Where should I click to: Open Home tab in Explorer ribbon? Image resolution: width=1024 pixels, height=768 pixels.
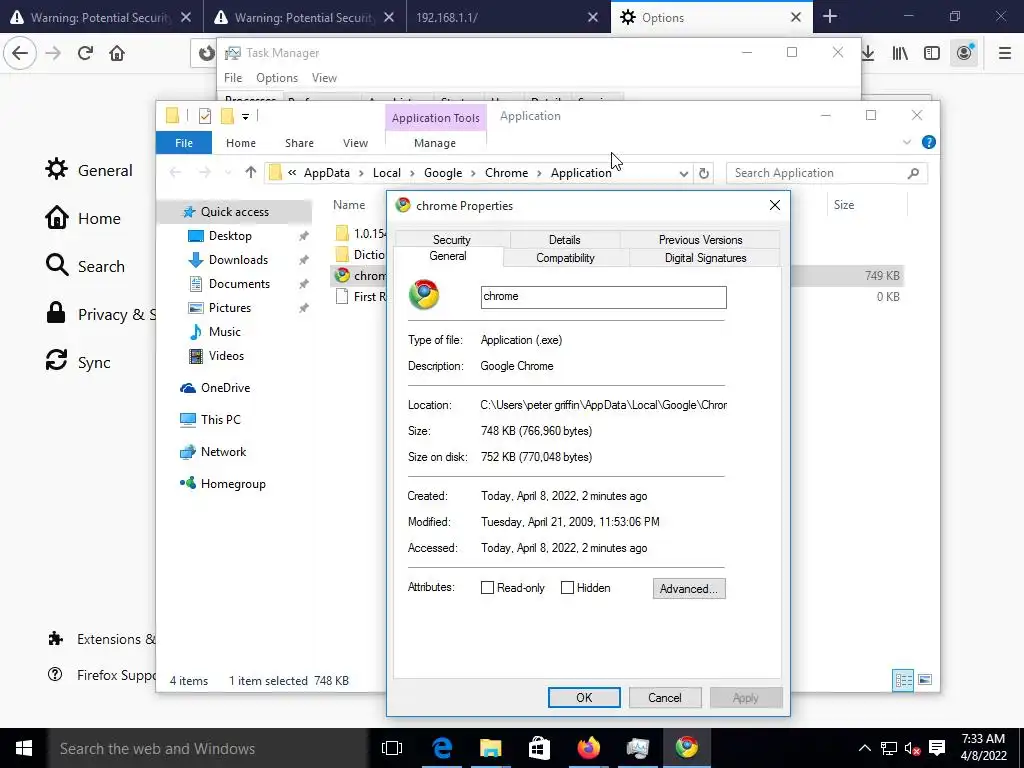[x=241, y=142]
